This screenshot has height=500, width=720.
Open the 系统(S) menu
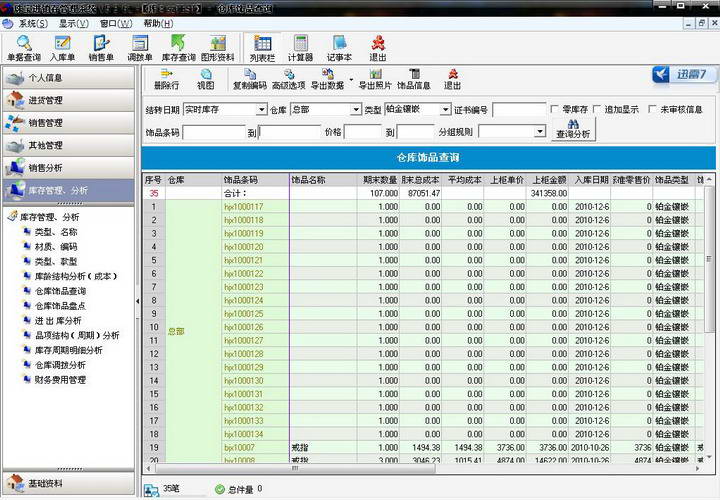pos(33,23)
